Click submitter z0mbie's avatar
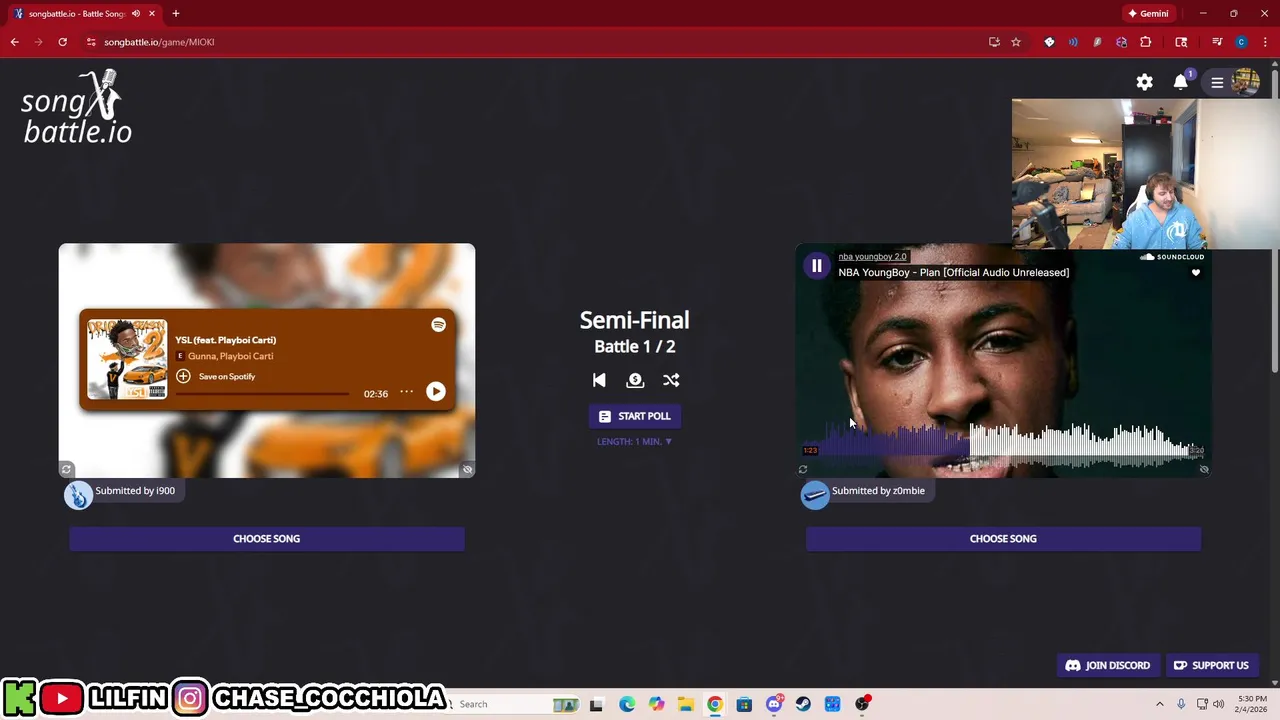 (815, 494)
